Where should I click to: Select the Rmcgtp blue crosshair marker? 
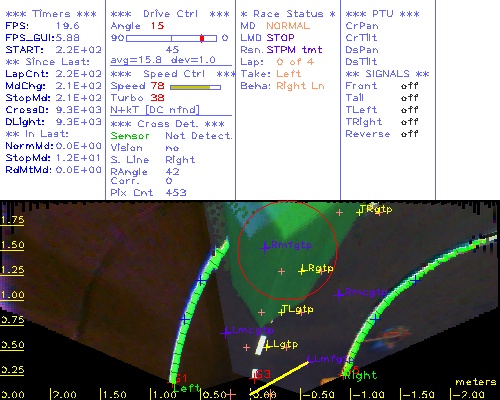click(339, 294)
